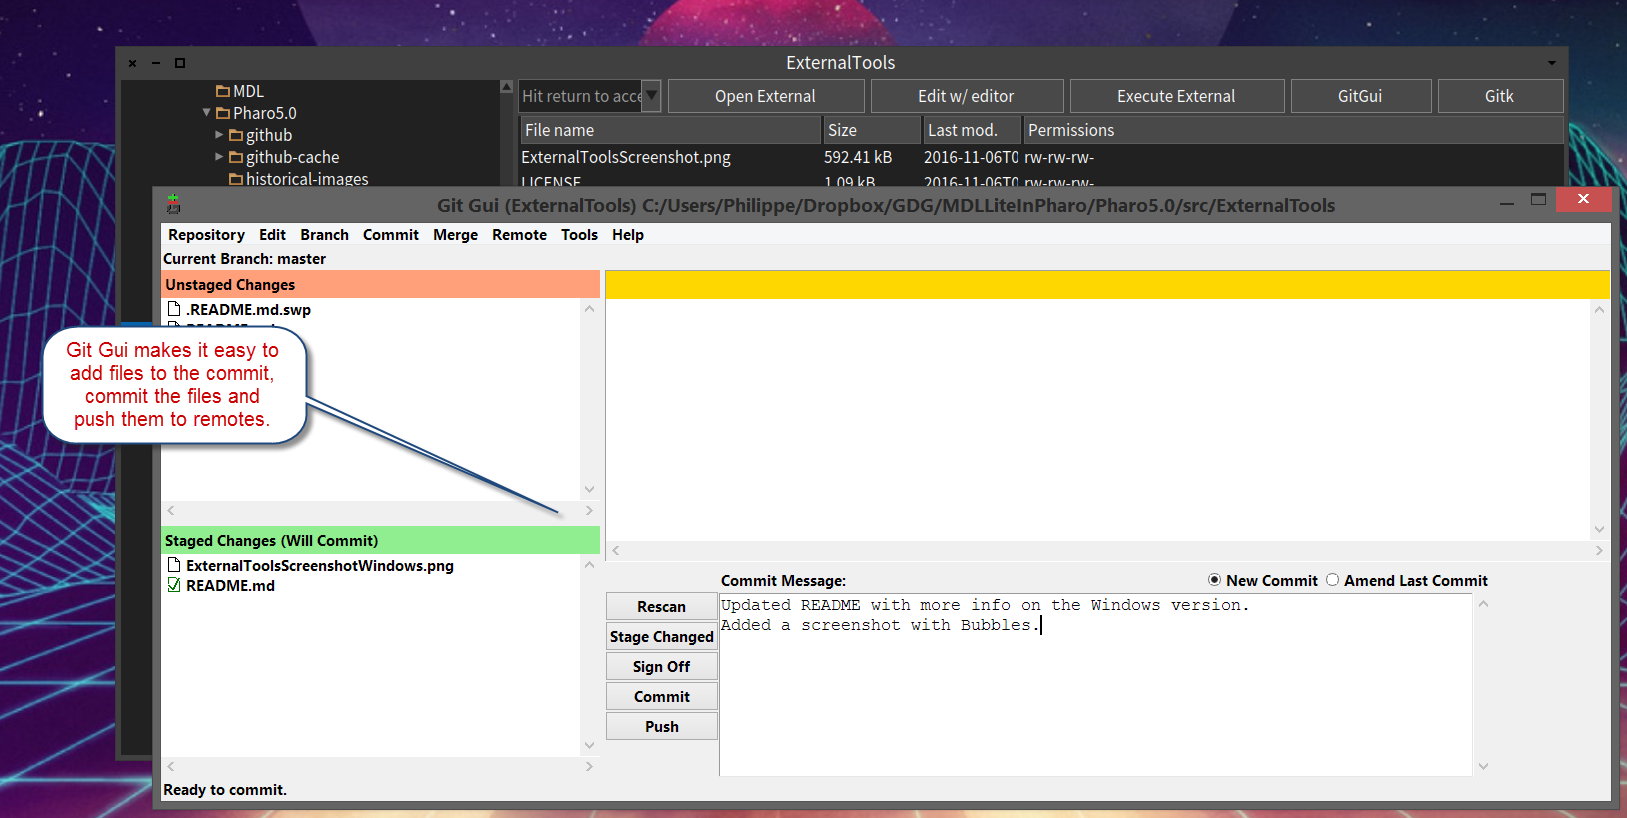Click the ExternalToolsScreenshotWindows.png file icon
Viewport: 1627px width, 818px height.
click(174, 565)
